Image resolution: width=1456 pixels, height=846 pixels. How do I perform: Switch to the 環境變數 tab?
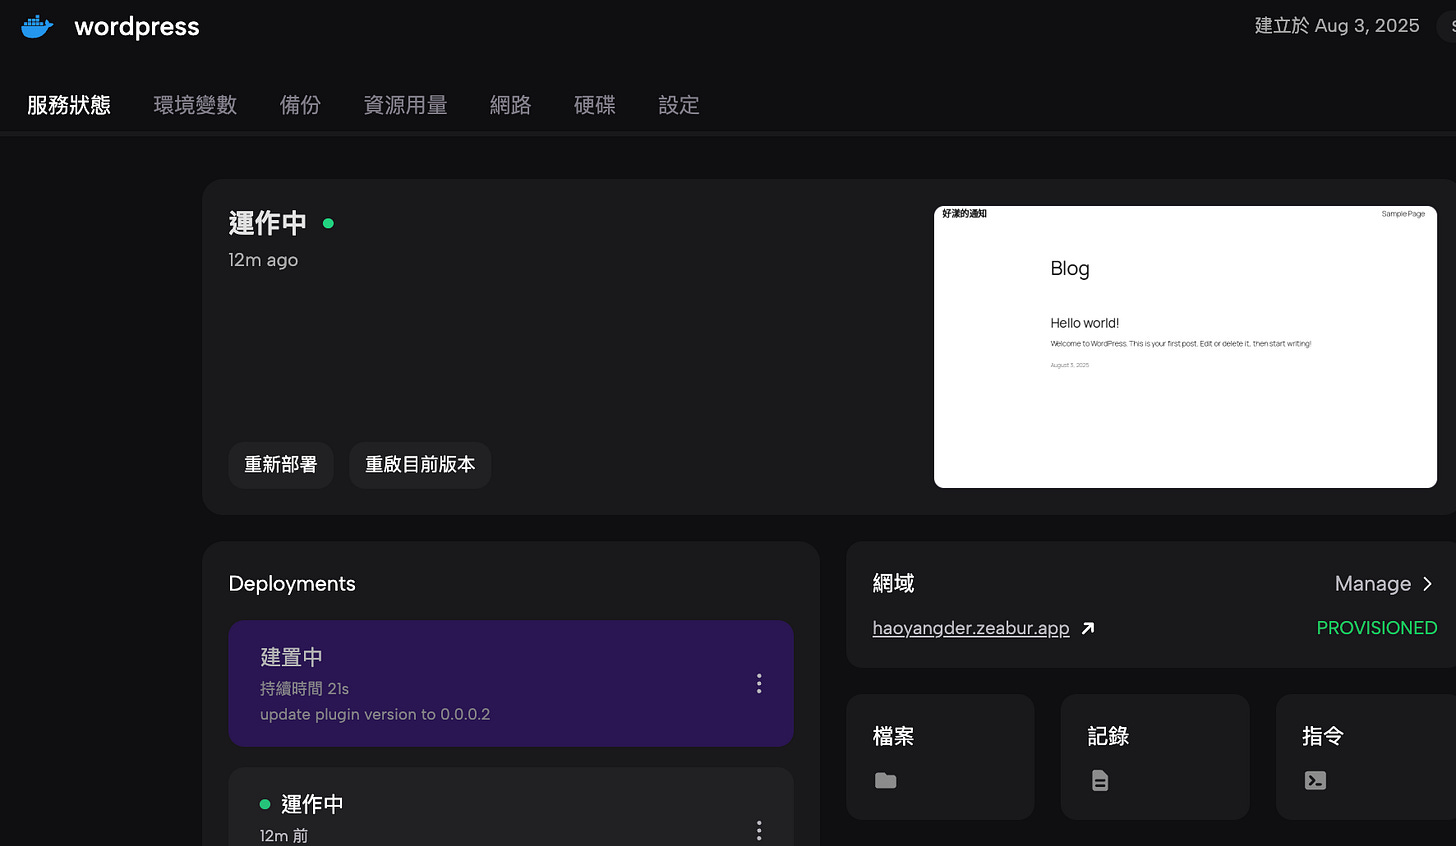tap(195, 105)
